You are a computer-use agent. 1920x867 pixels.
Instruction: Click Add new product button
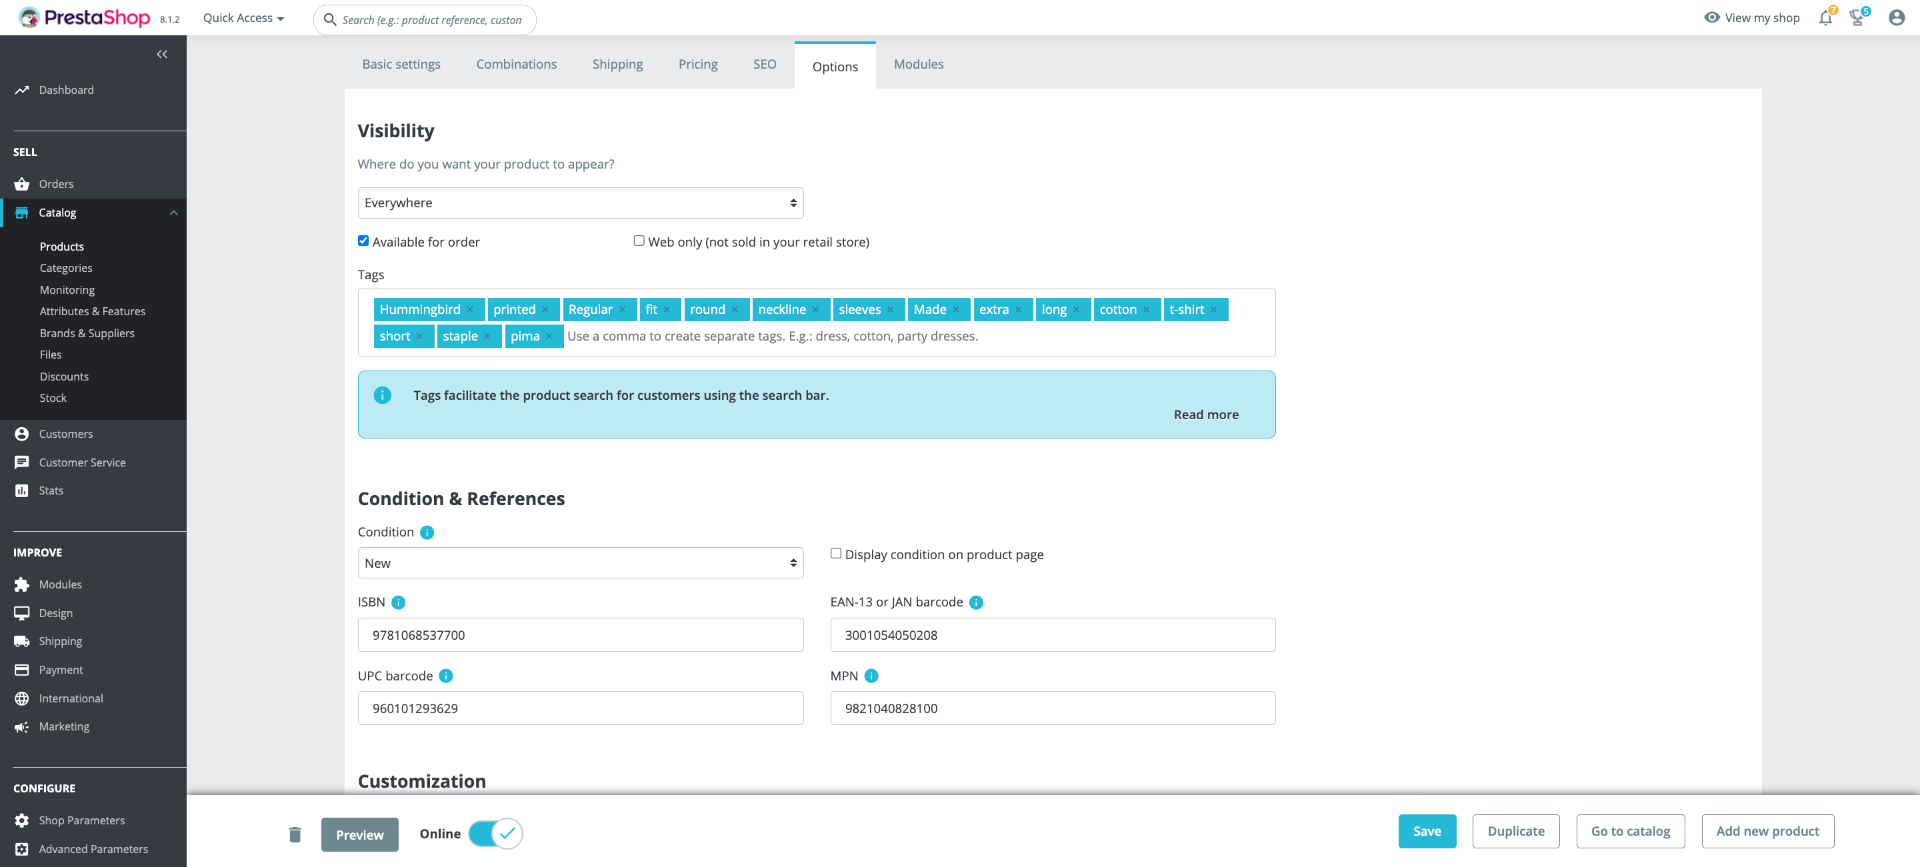point(1768,831)
